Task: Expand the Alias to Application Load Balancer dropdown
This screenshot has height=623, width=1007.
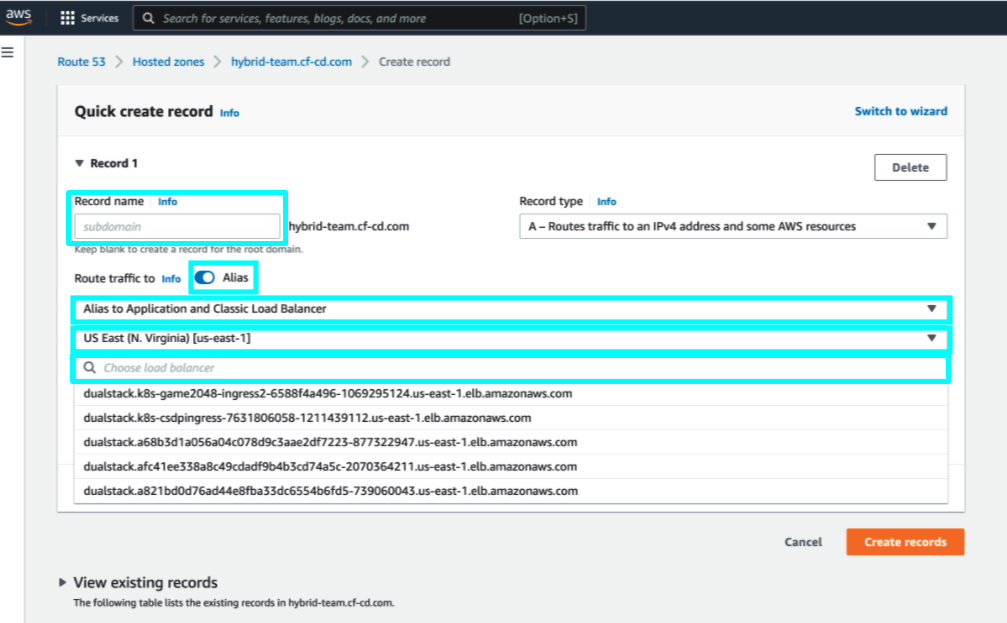Action: (510, 309)
